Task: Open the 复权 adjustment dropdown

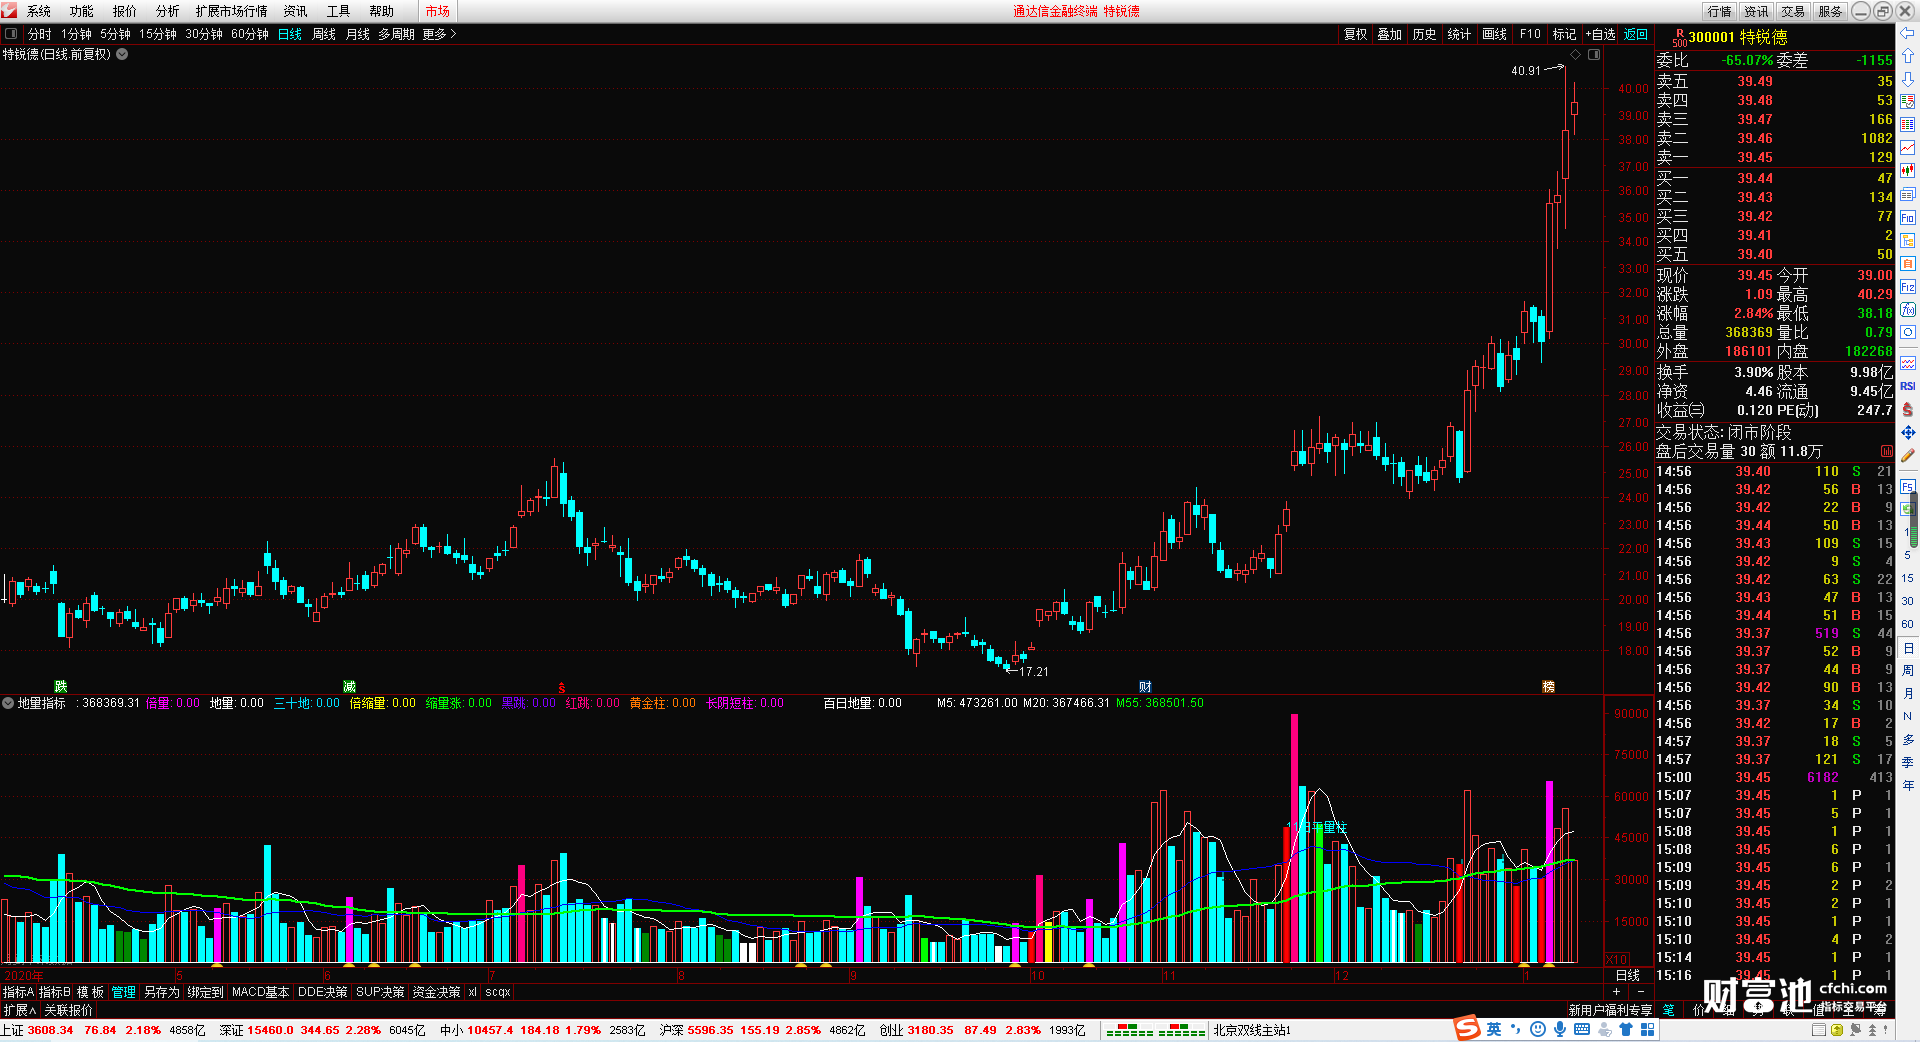Action: (x=1355, y=34)
